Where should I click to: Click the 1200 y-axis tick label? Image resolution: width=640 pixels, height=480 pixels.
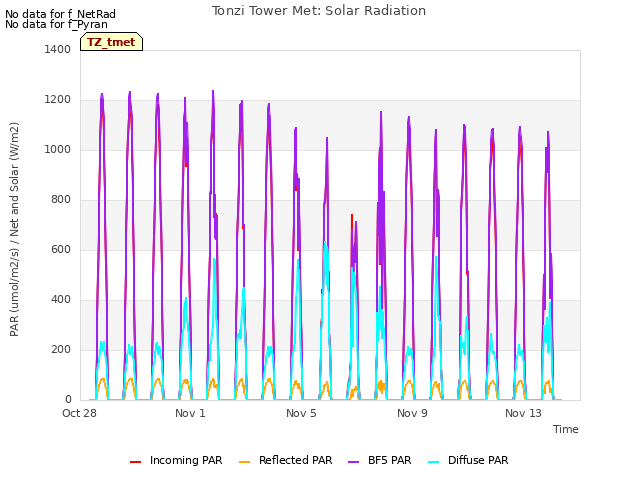click(x=58, y=100)
